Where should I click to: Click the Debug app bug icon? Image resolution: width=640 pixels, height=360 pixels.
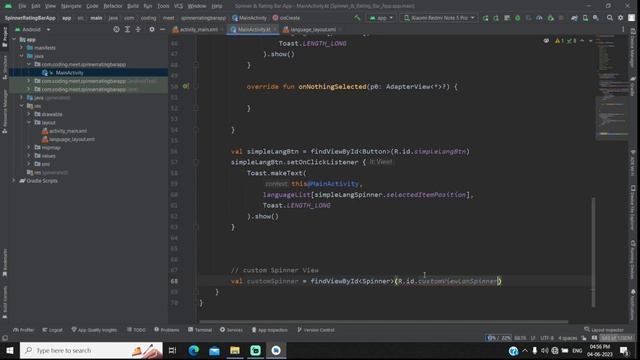tap(518, 18)
